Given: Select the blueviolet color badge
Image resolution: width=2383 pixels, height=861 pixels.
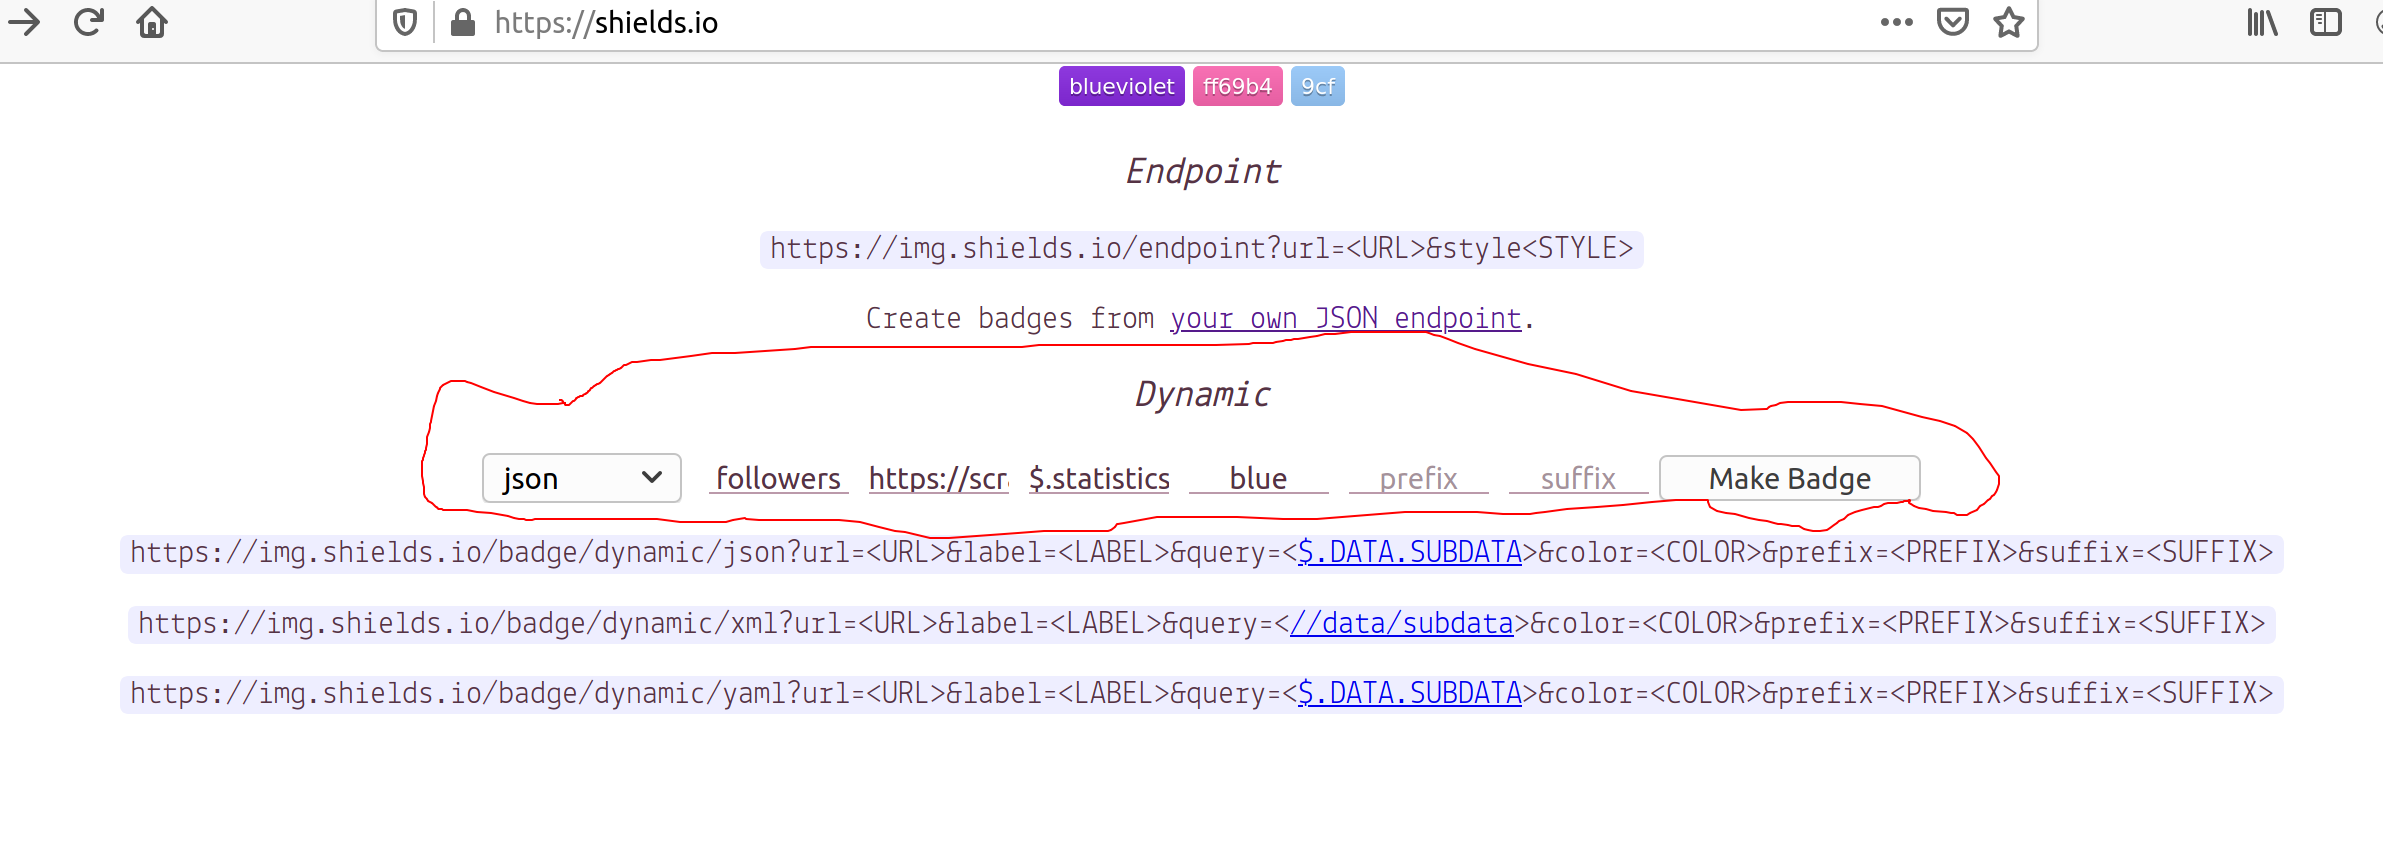Looking at the screenshot, I should click(x=1121, y=86).
